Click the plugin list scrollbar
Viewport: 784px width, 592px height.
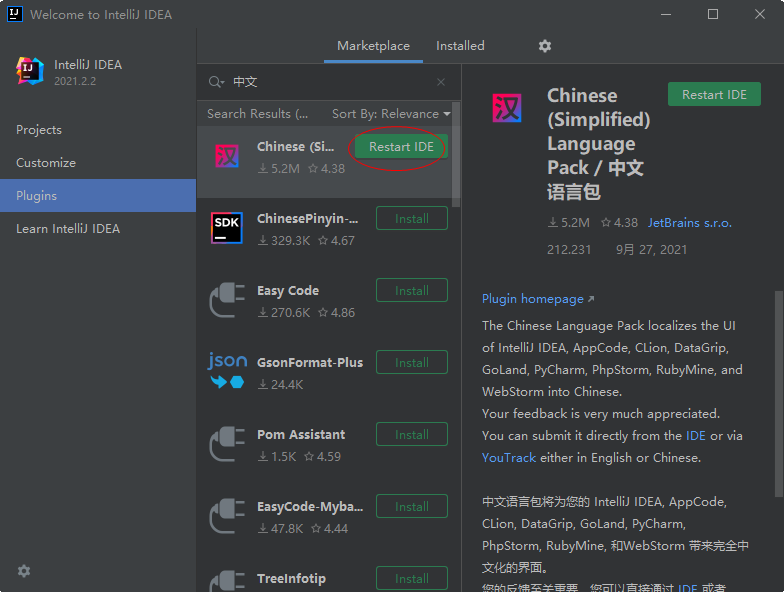point(456,154)
